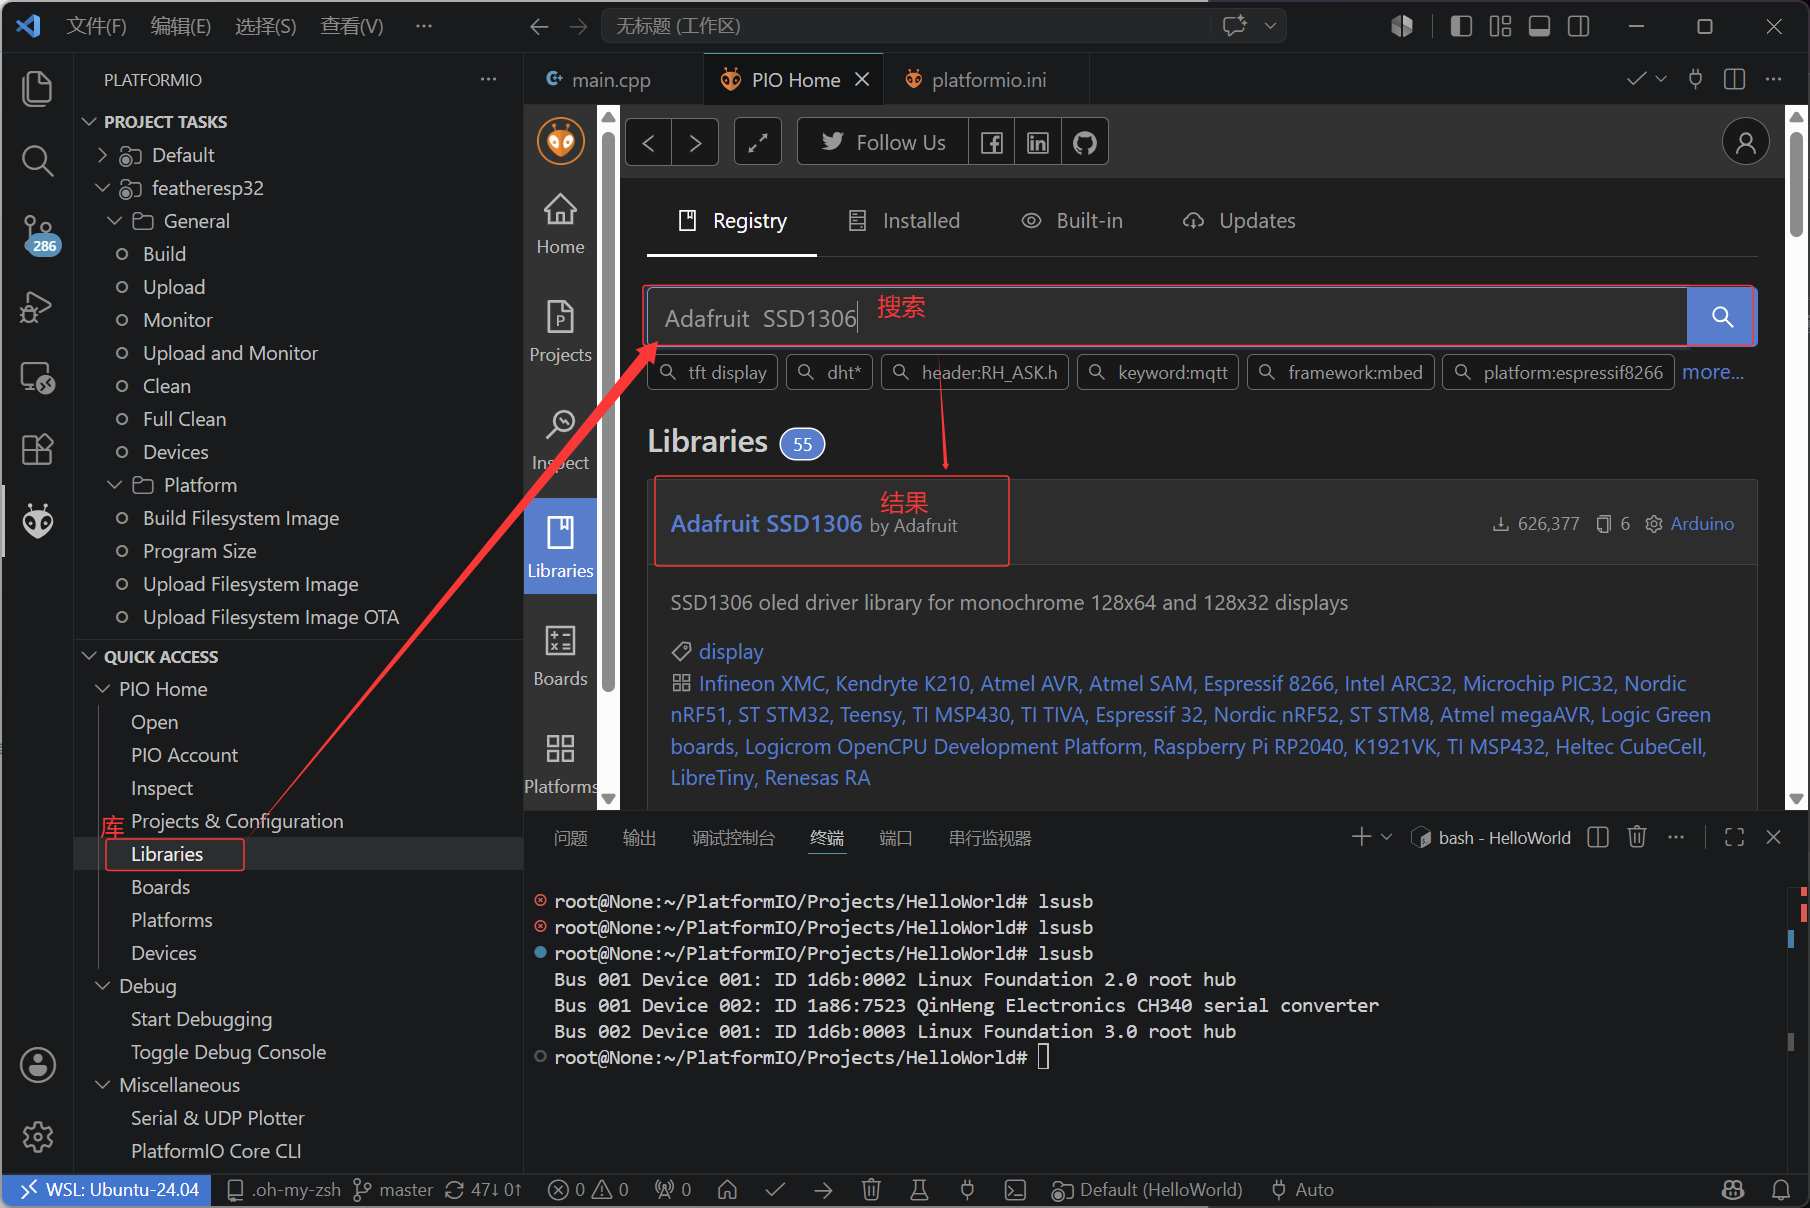
Task: Collapse the featheresp32 task group
Action: (x=102, y=188)
